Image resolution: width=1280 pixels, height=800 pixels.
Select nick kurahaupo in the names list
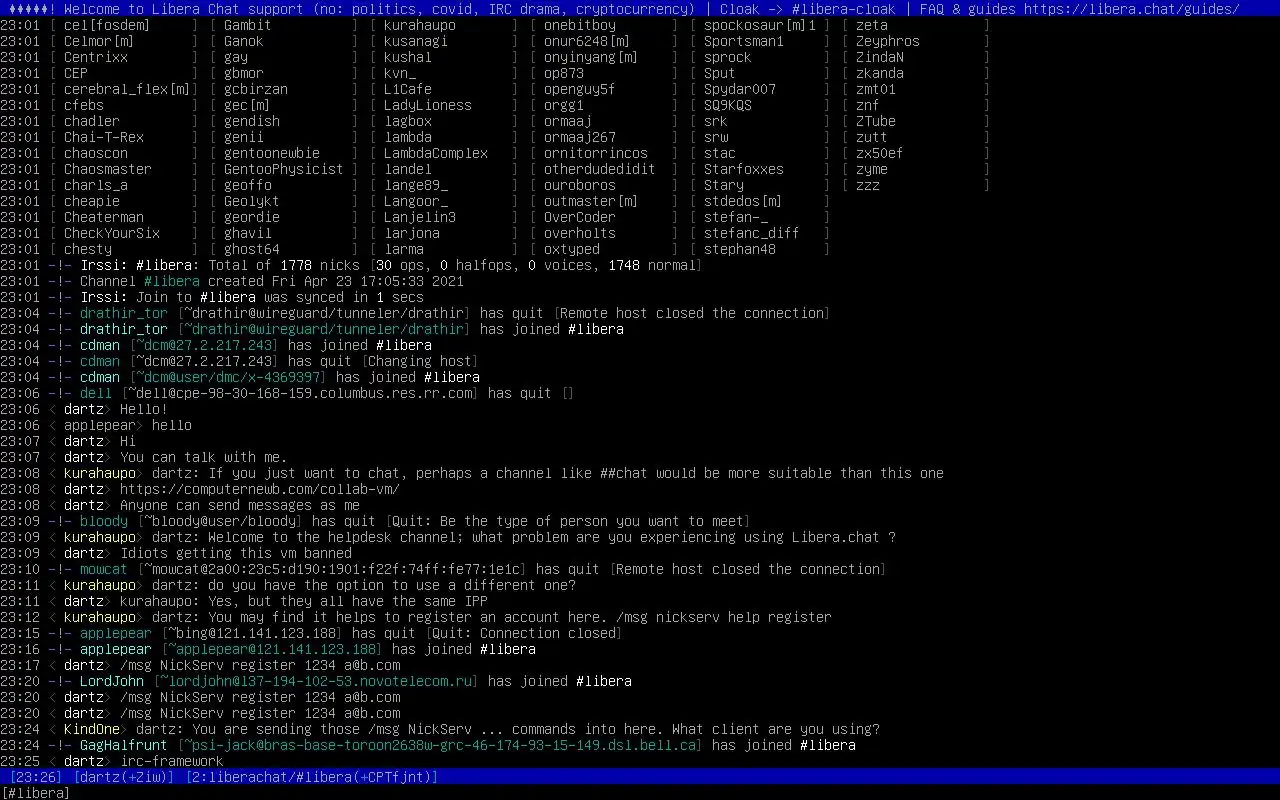420,25
